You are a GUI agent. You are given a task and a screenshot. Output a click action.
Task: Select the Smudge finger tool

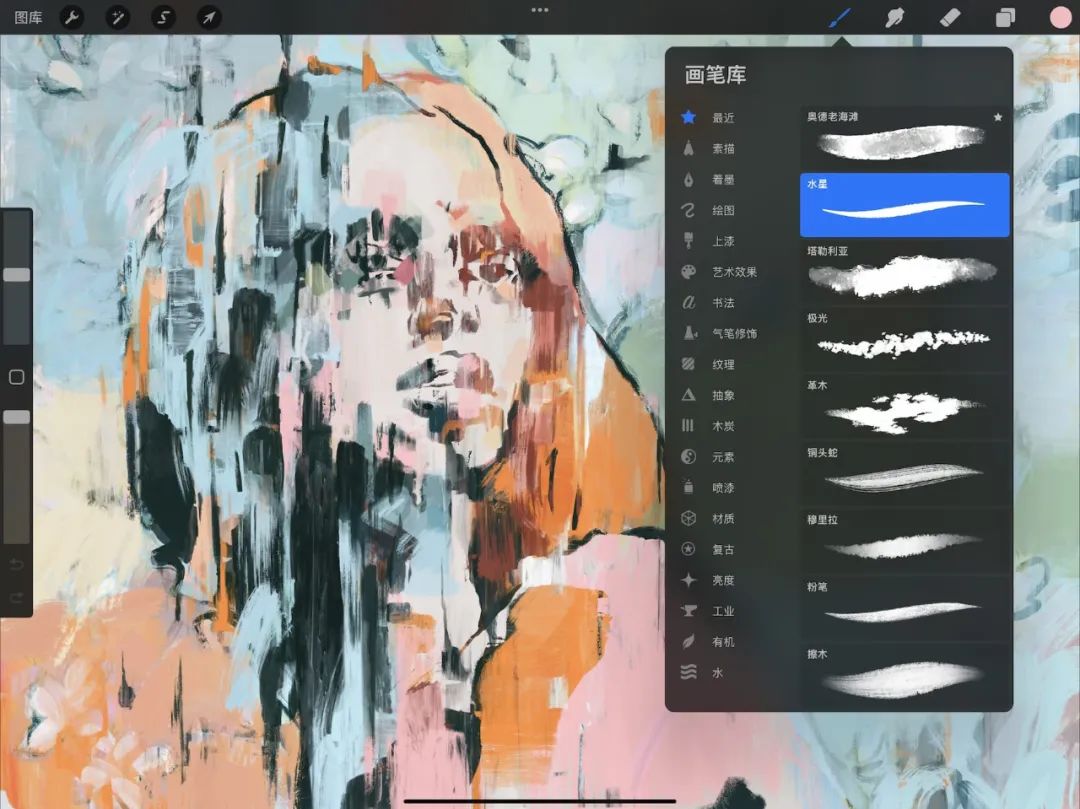point(894,17)
